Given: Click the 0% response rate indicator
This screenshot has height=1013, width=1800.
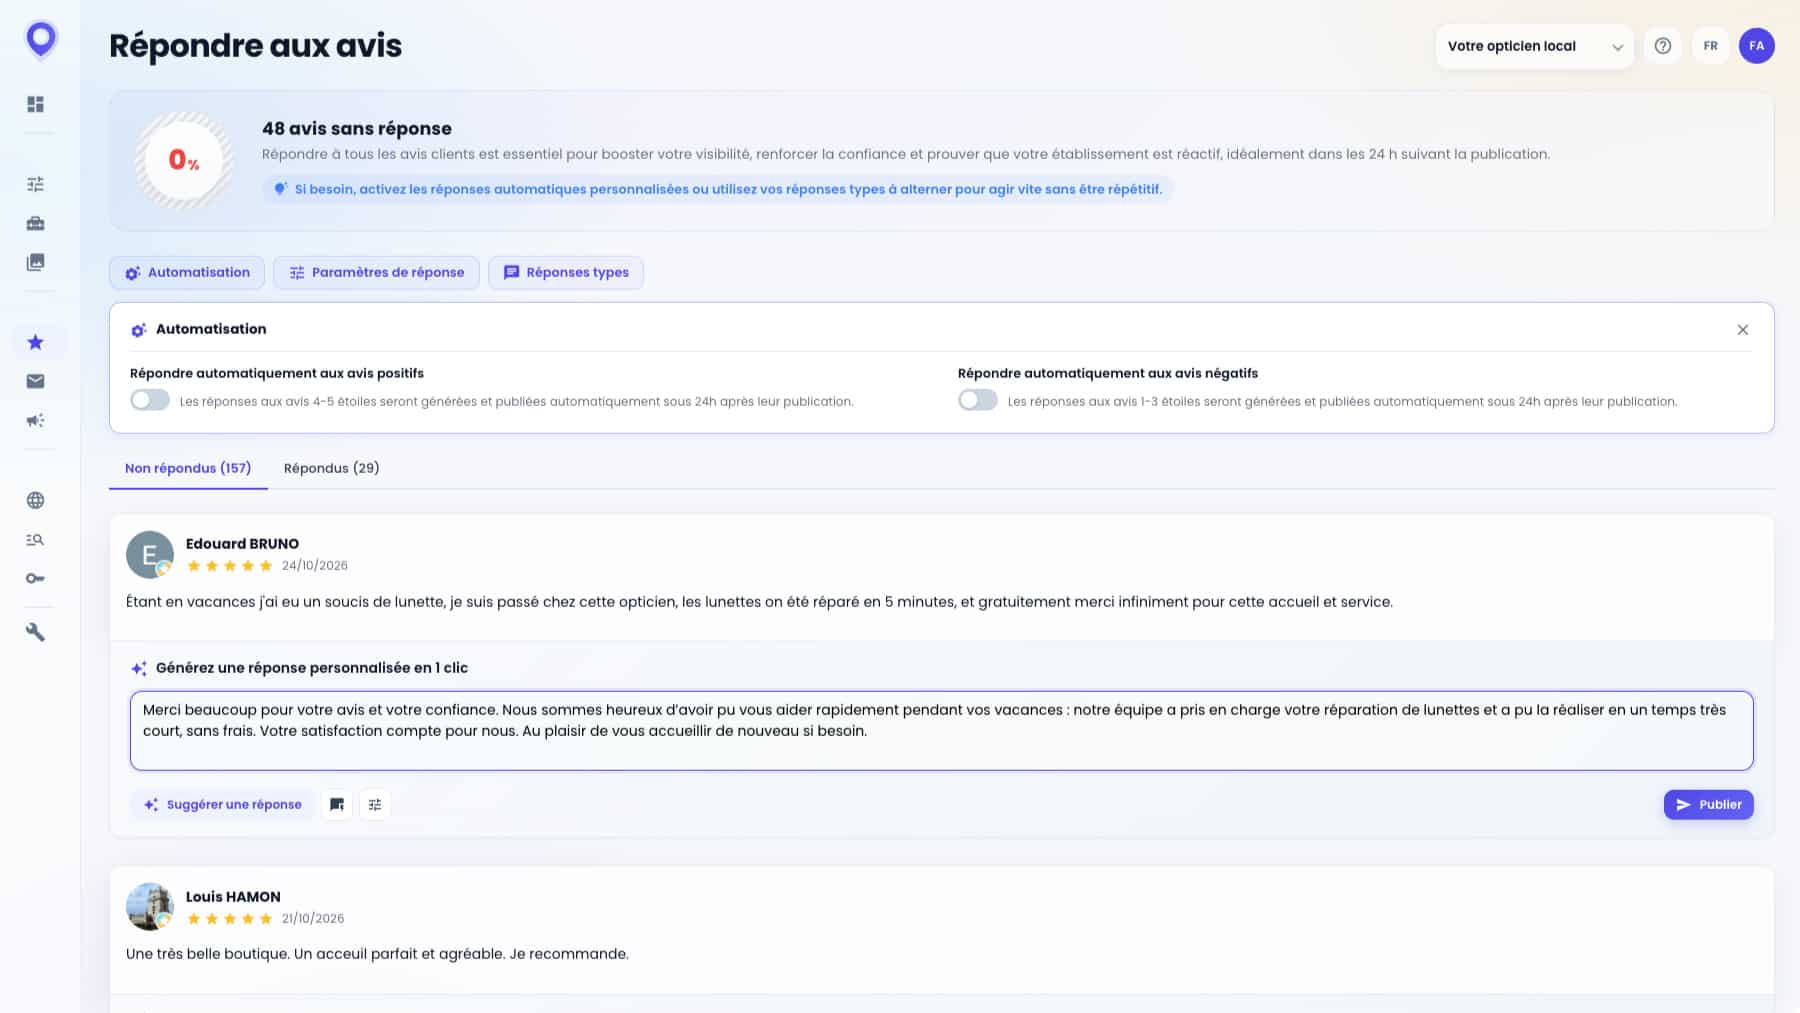Looking at the screenshot, I should coord(184,160).
